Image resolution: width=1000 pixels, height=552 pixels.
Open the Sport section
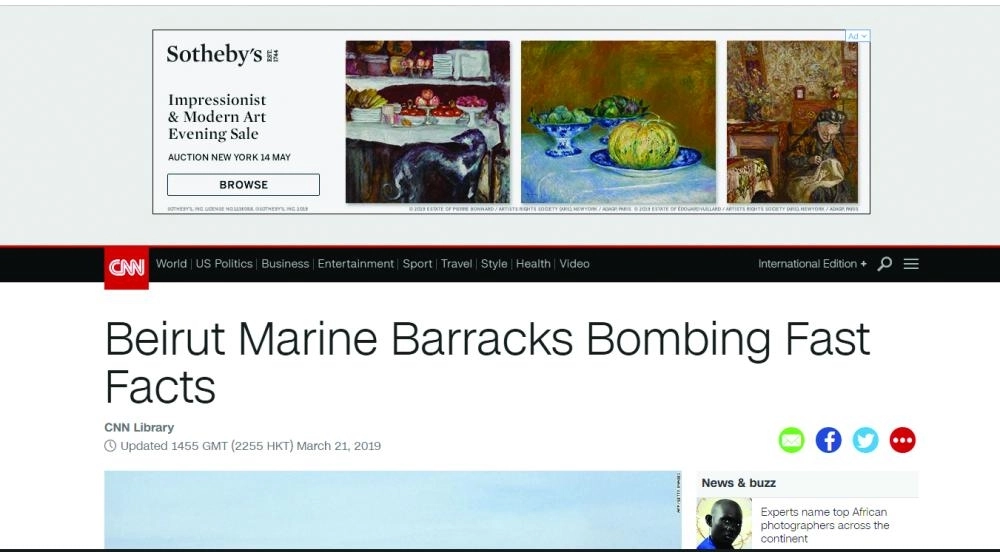tap(417, 264)
